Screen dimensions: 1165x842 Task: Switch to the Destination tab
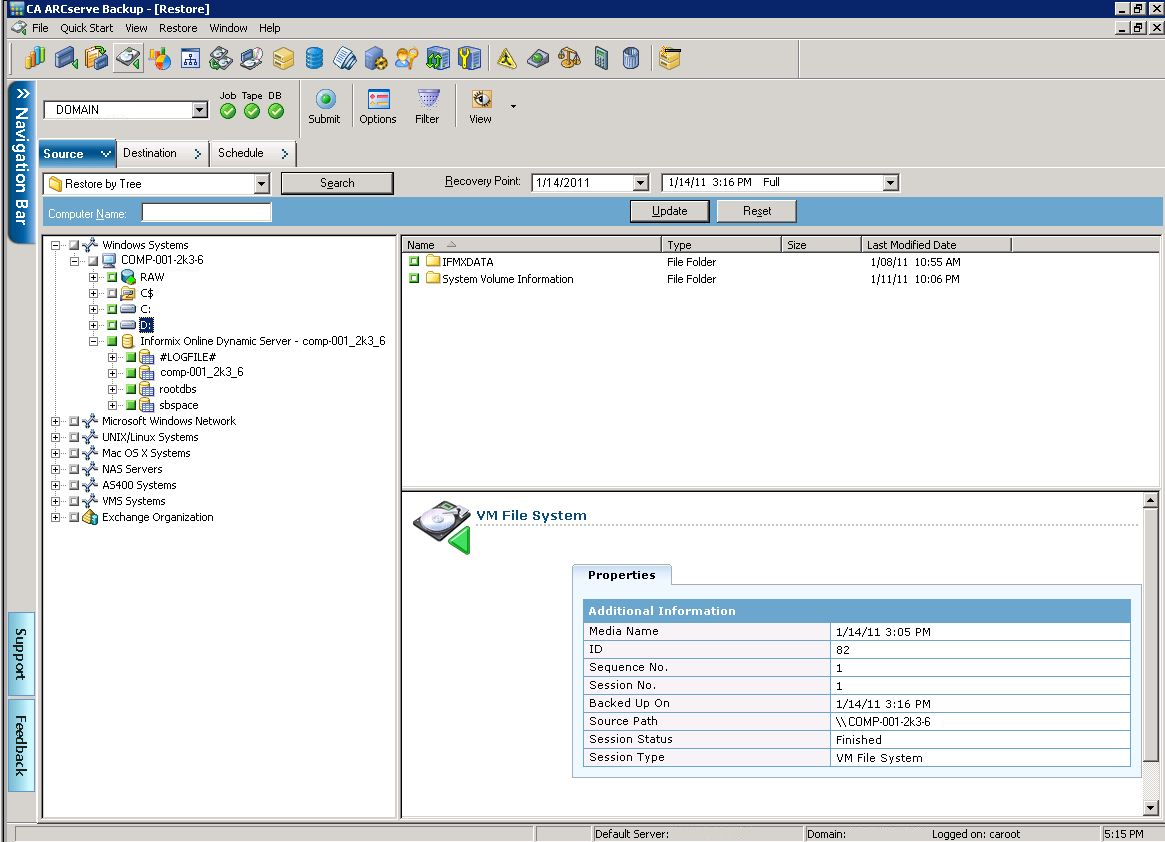tap(152, 153)
